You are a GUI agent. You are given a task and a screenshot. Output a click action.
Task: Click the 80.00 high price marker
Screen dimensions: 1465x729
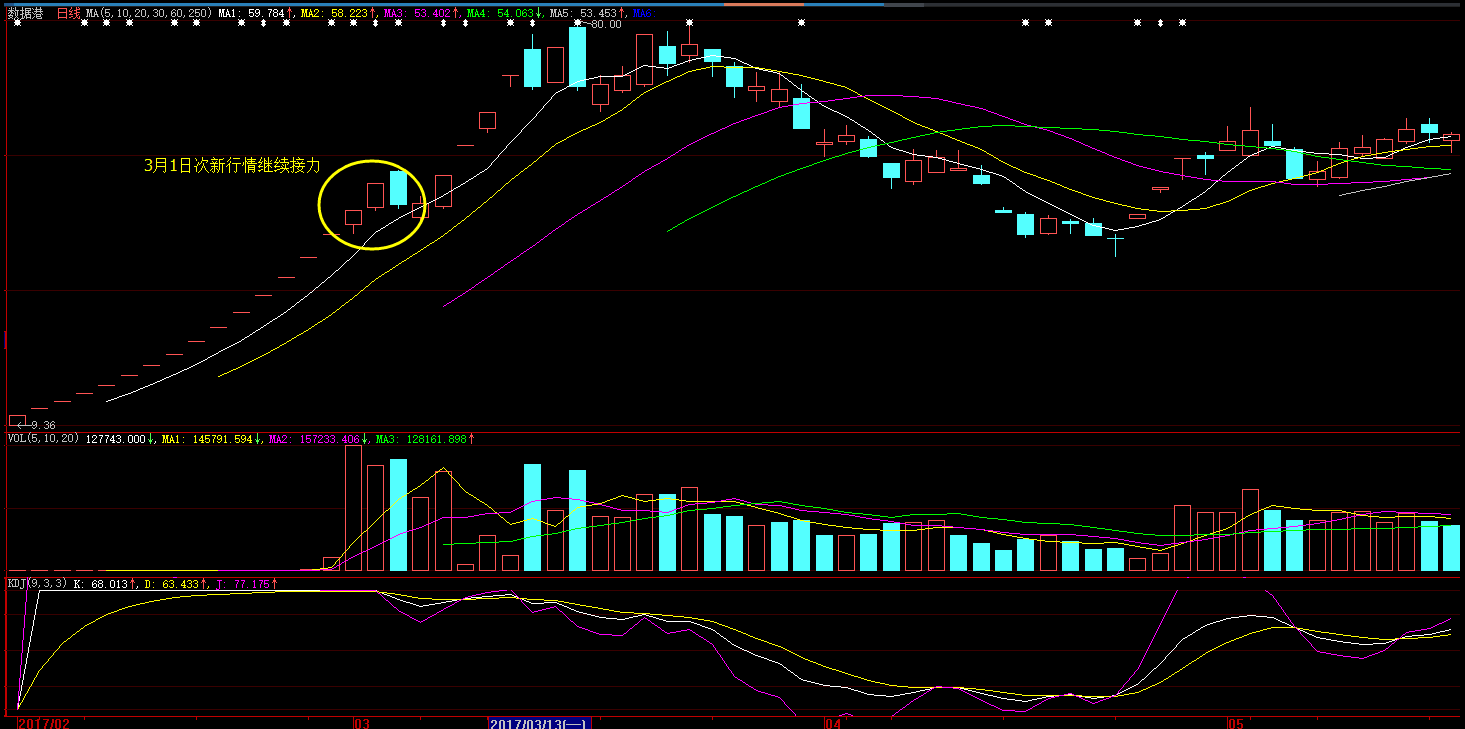[605, 25]
